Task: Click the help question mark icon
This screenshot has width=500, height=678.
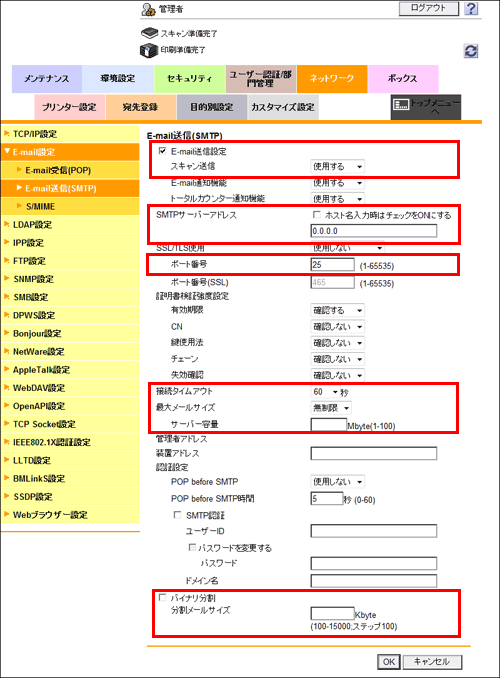Action: tap(471, 8)
